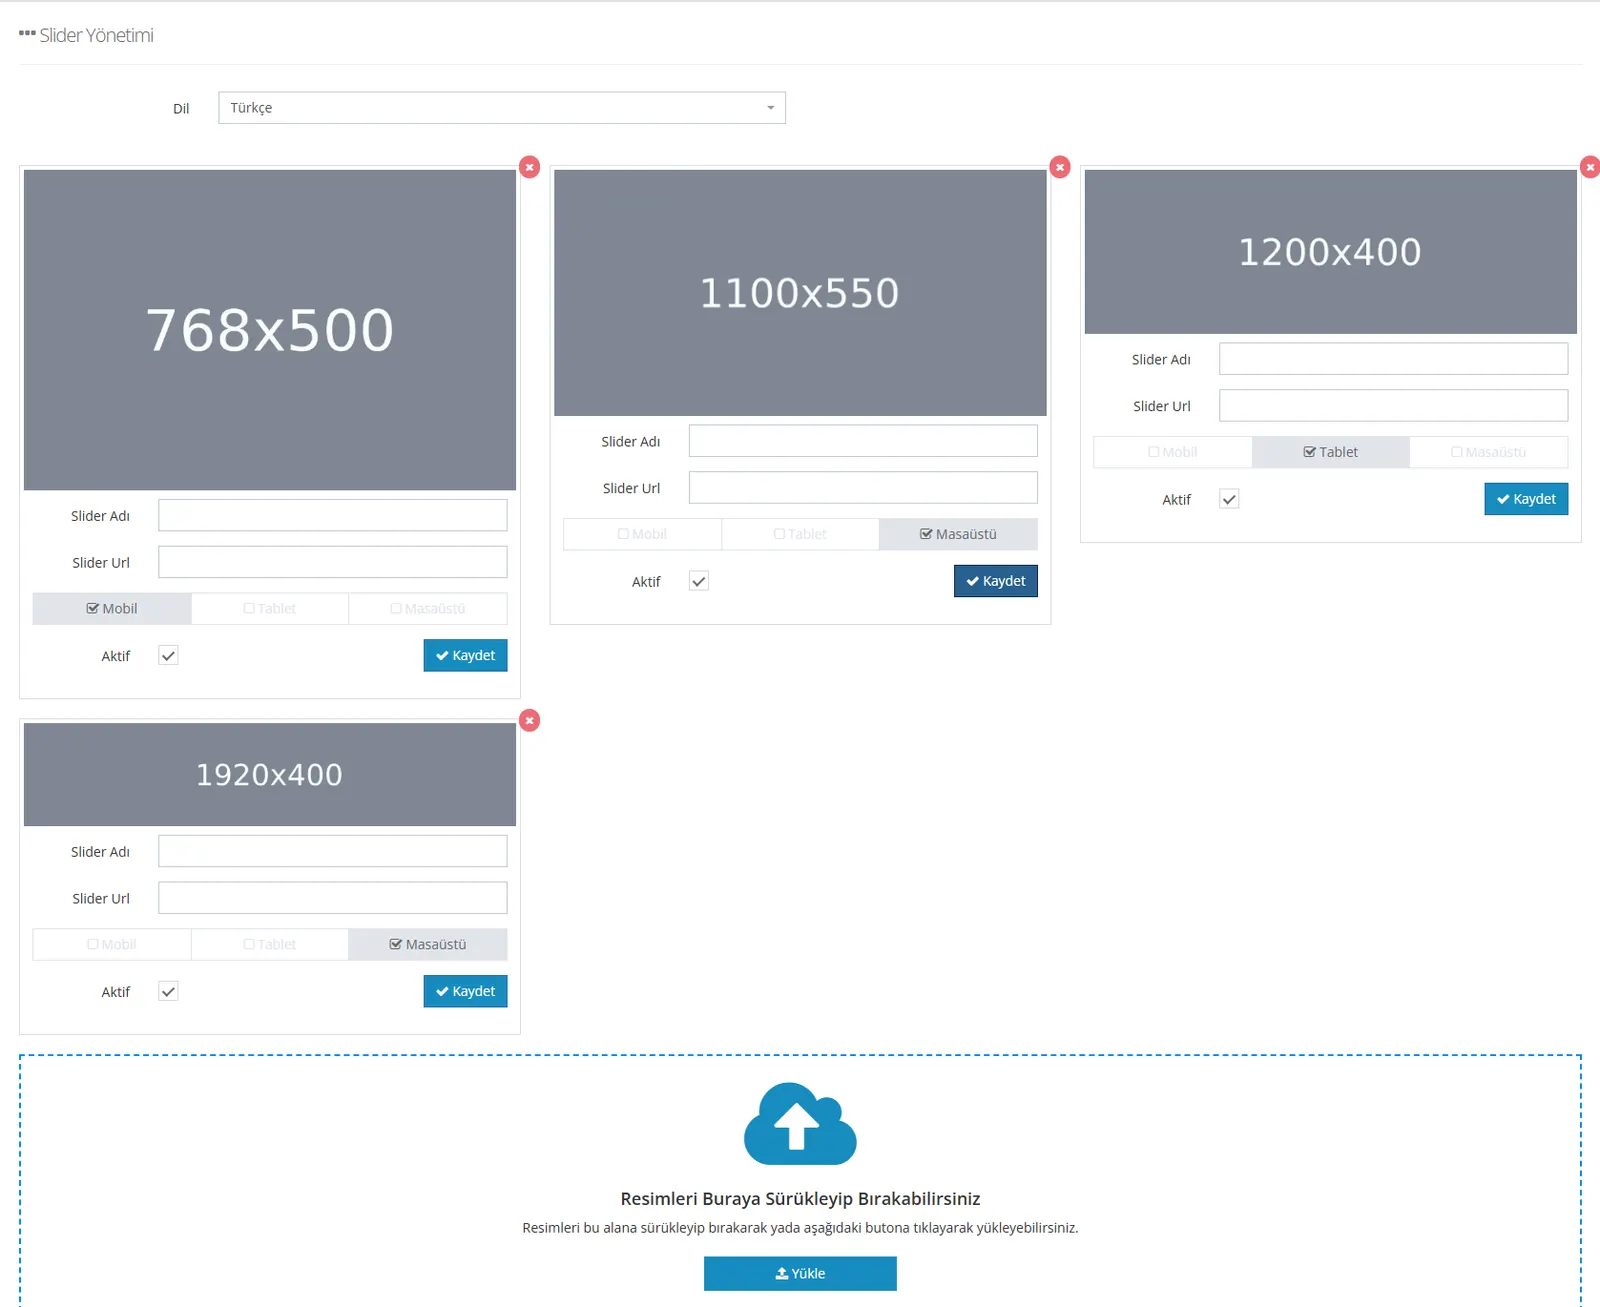The image size is (1600, 1307).
Task: Uncheck Aktif on the 1200x400 slider
Action: (1229, 499)
